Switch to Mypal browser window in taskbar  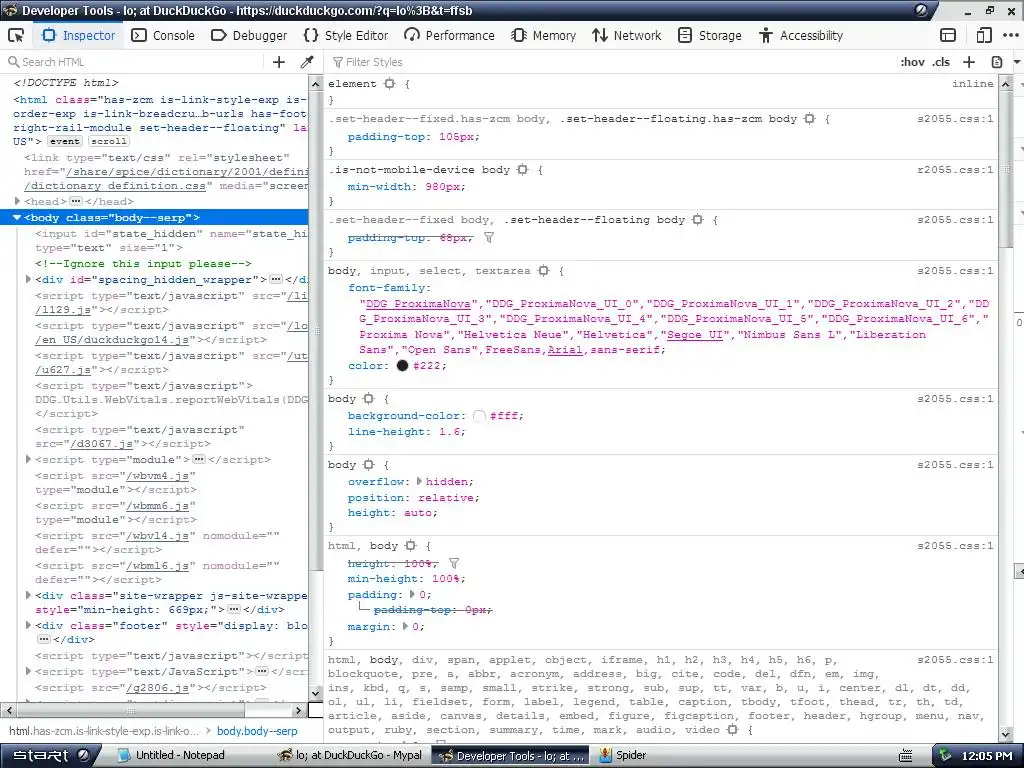tap(350, 756)
